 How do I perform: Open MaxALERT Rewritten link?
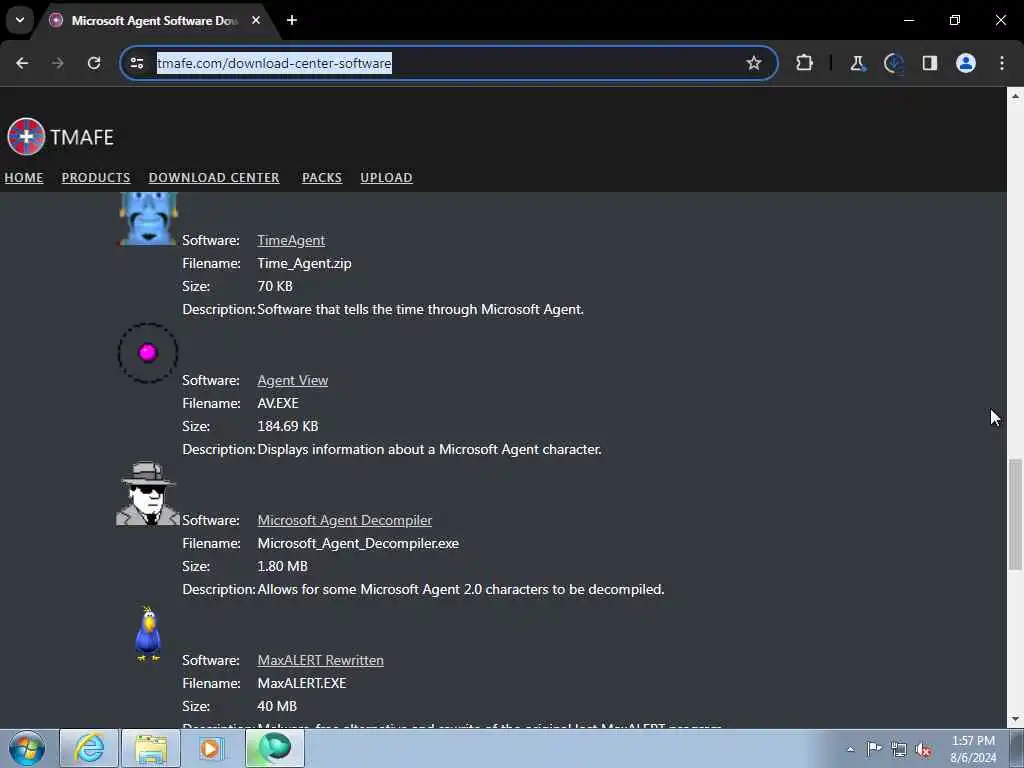click(x=321, y=660)
